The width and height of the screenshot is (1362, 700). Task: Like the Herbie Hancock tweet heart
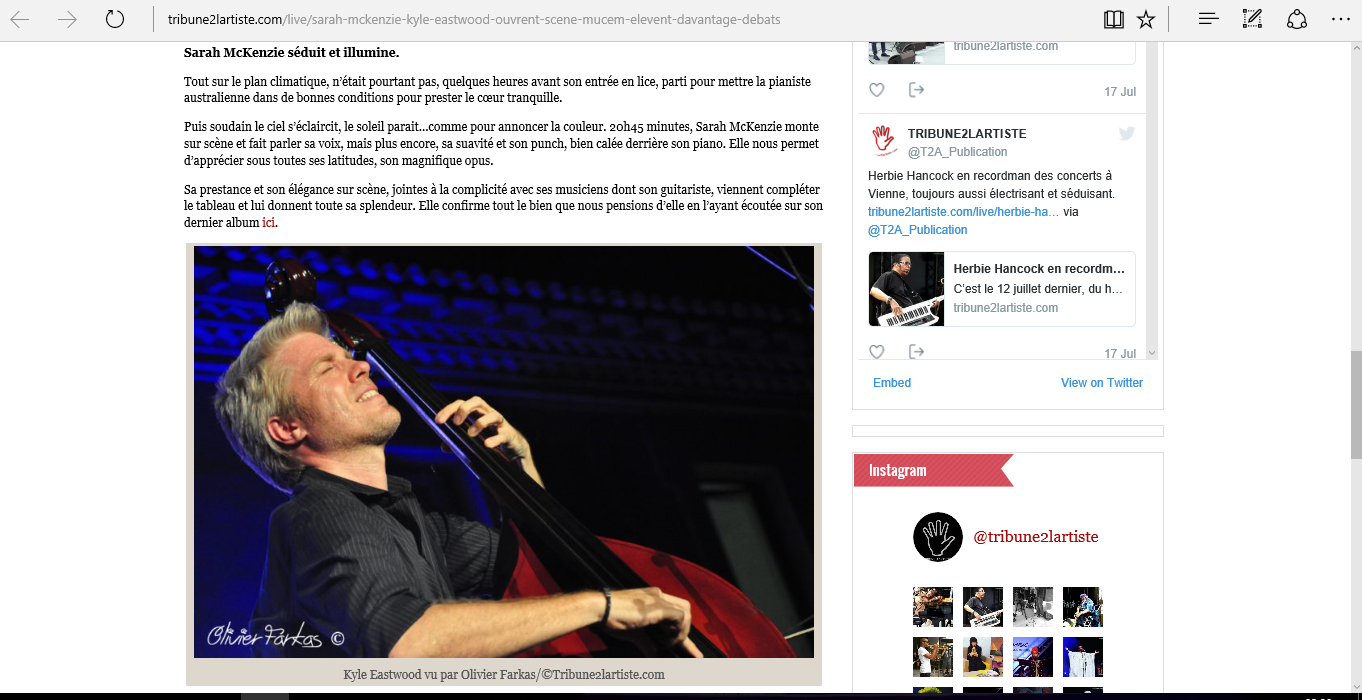click(877, 352)
